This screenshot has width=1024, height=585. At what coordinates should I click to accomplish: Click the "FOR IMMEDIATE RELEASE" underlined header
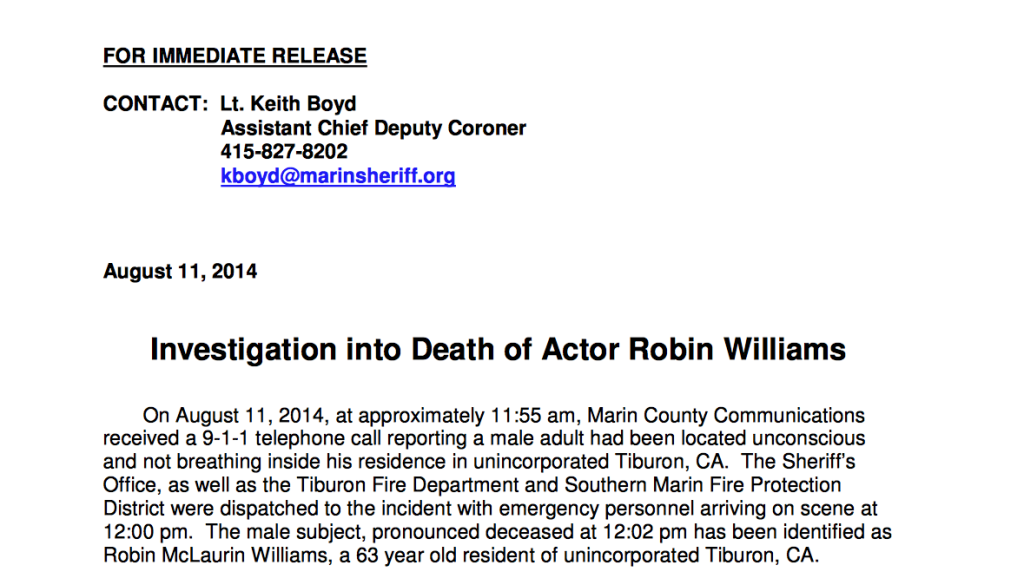coord(235,56)
